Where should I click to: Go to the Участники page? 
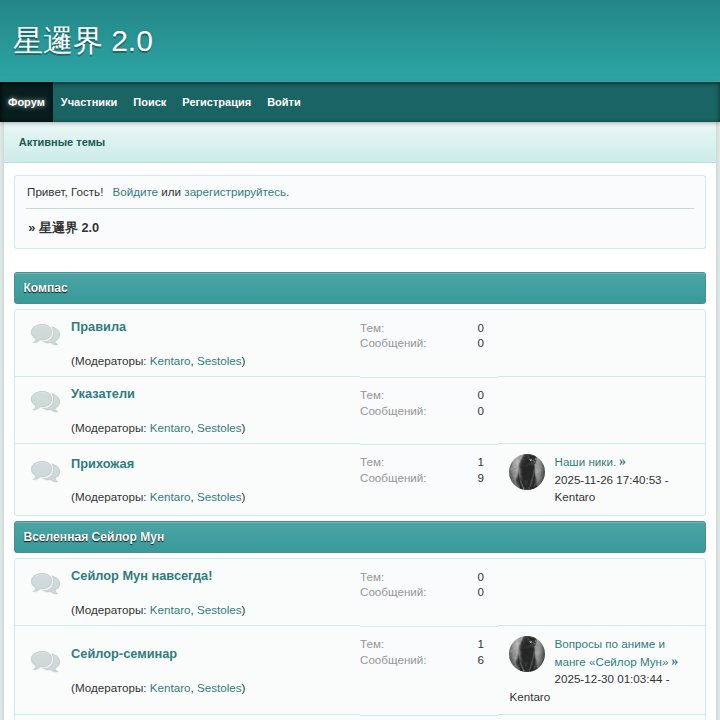tap(89, 102)
